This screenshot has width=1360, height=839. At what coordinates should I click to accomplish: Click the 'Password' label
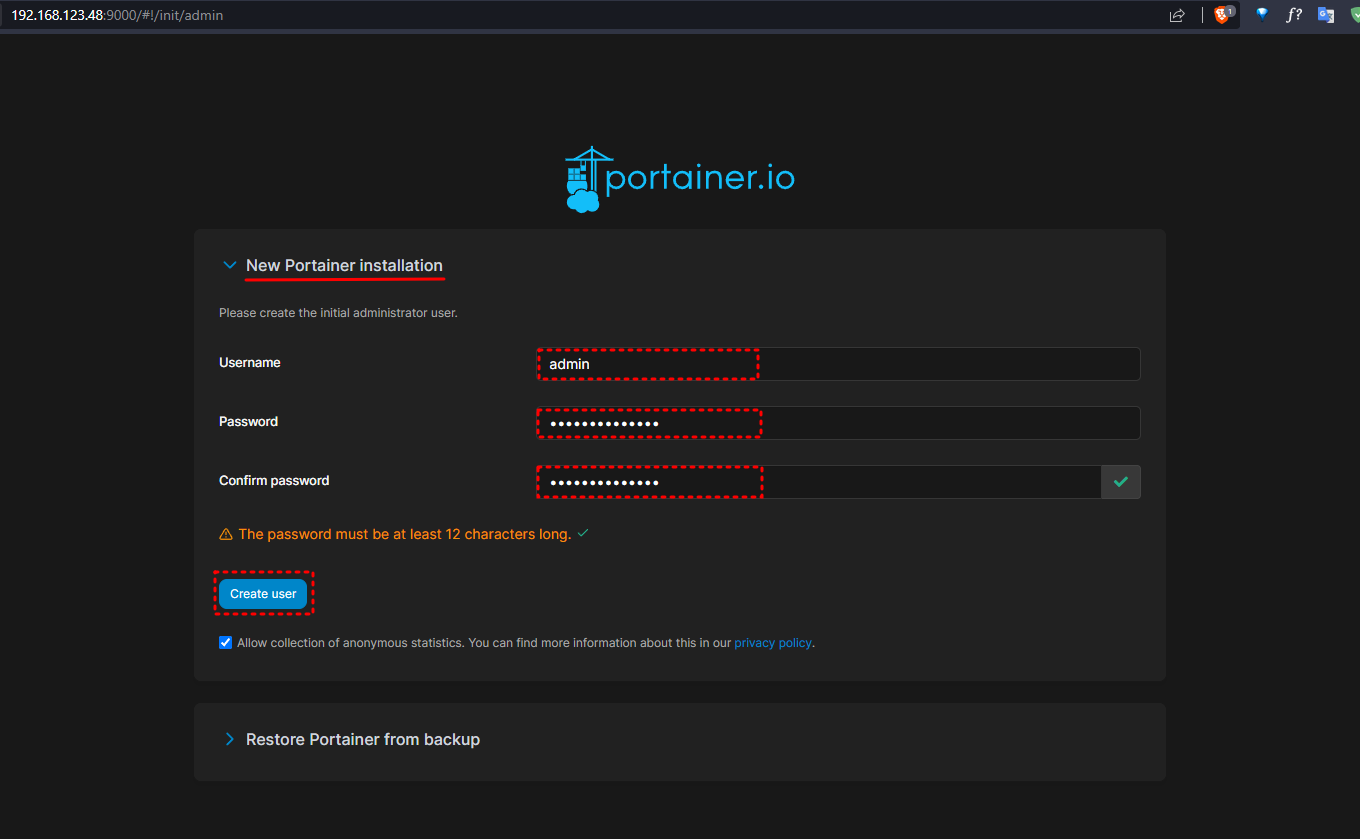click(249, 422)
